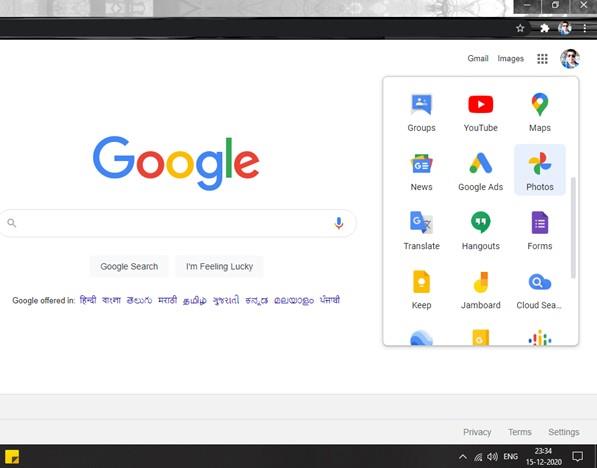Switch Google to Bengali (বাংলা)
Viewport: 597px width, 468px height.
(x=111, y=300)
